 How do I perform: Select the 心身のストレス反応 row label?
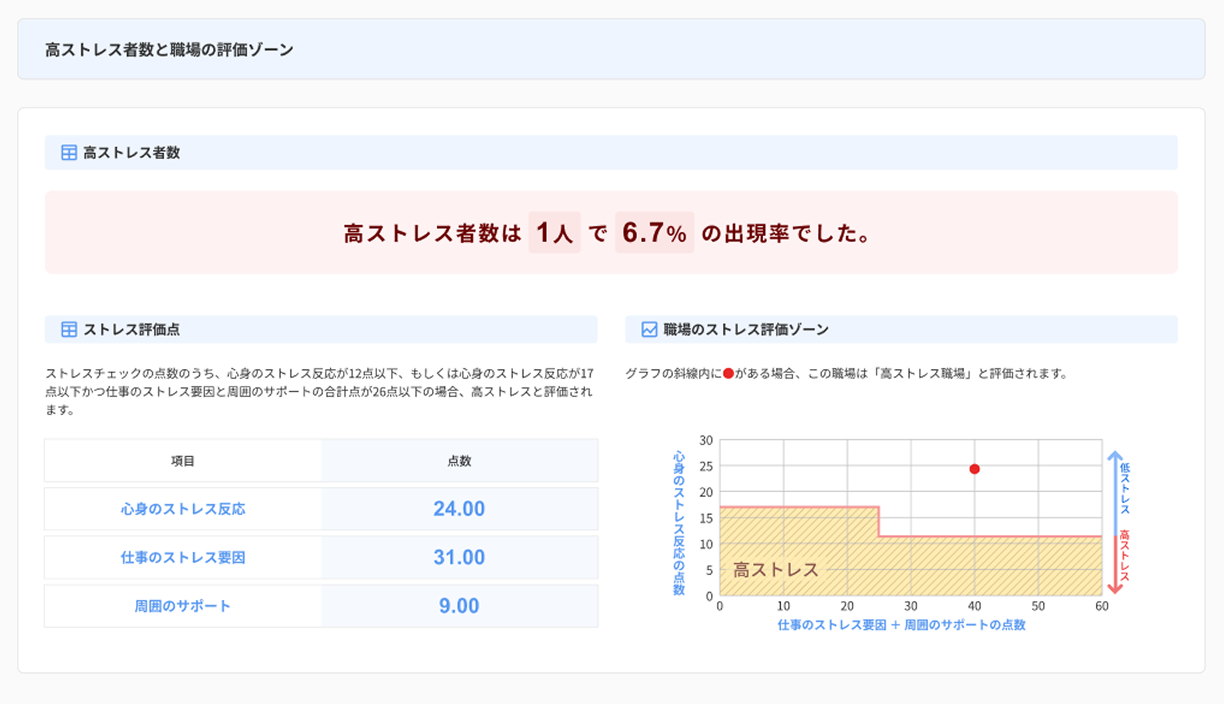click(x=183, y=509)
